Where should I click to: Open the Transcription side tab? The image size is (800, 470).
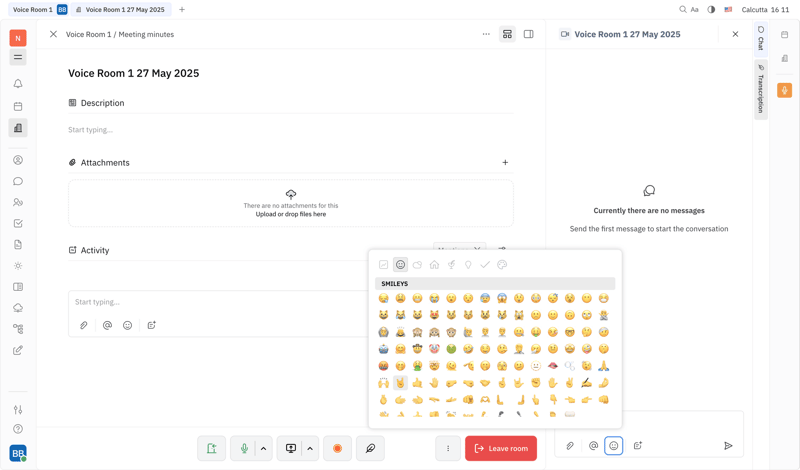pos(761,89)
